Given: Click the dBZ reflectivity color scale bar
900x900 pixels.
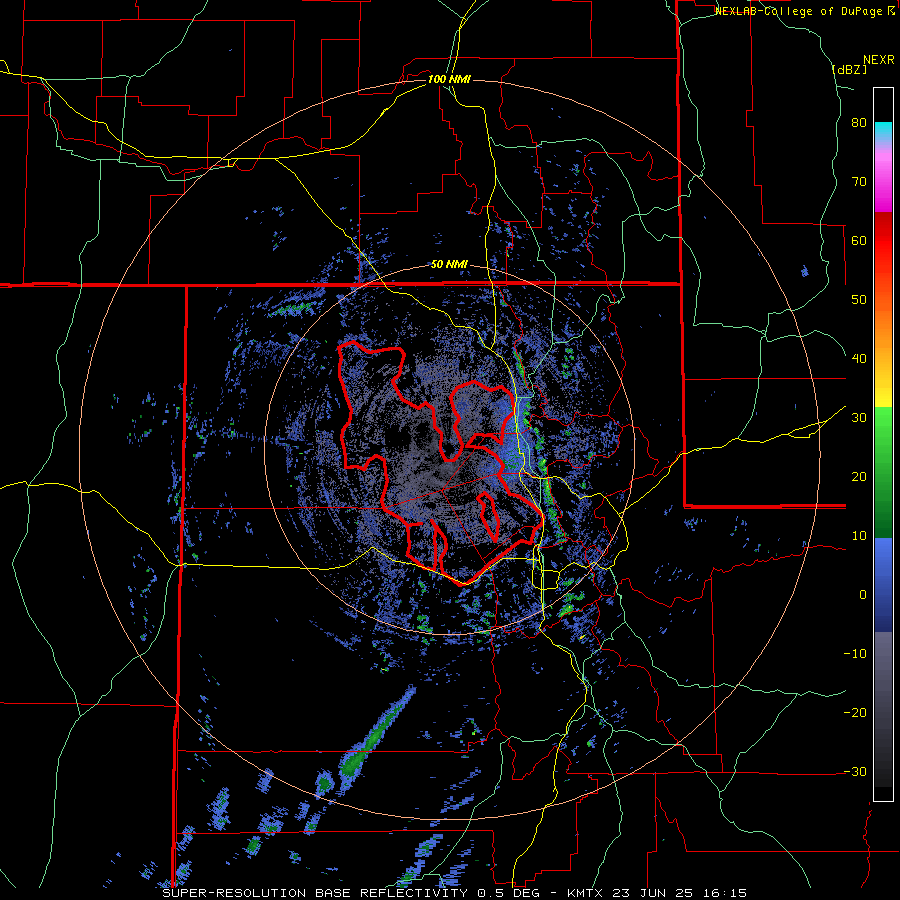Looking at the screenshot, I should pos(883,444).
